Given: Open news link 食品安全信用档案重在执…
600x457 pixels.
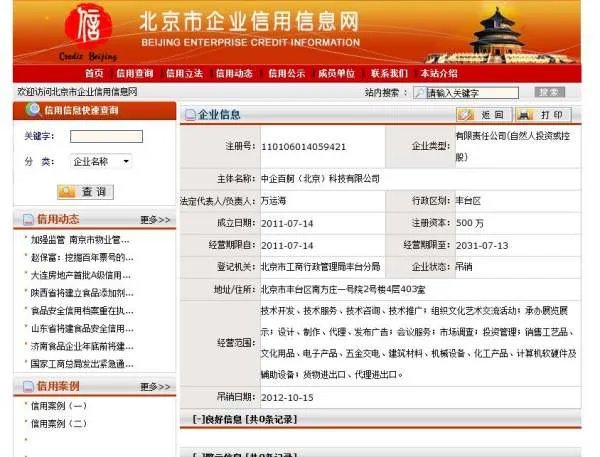Looking at the screenshot, I should (x=82, y=311).
